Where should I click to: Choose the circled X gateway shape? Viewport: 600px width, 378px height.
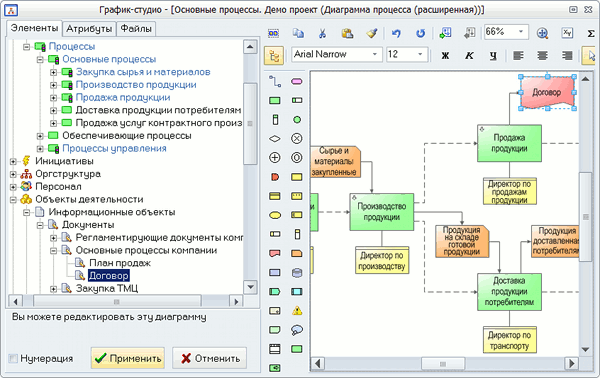297,138
